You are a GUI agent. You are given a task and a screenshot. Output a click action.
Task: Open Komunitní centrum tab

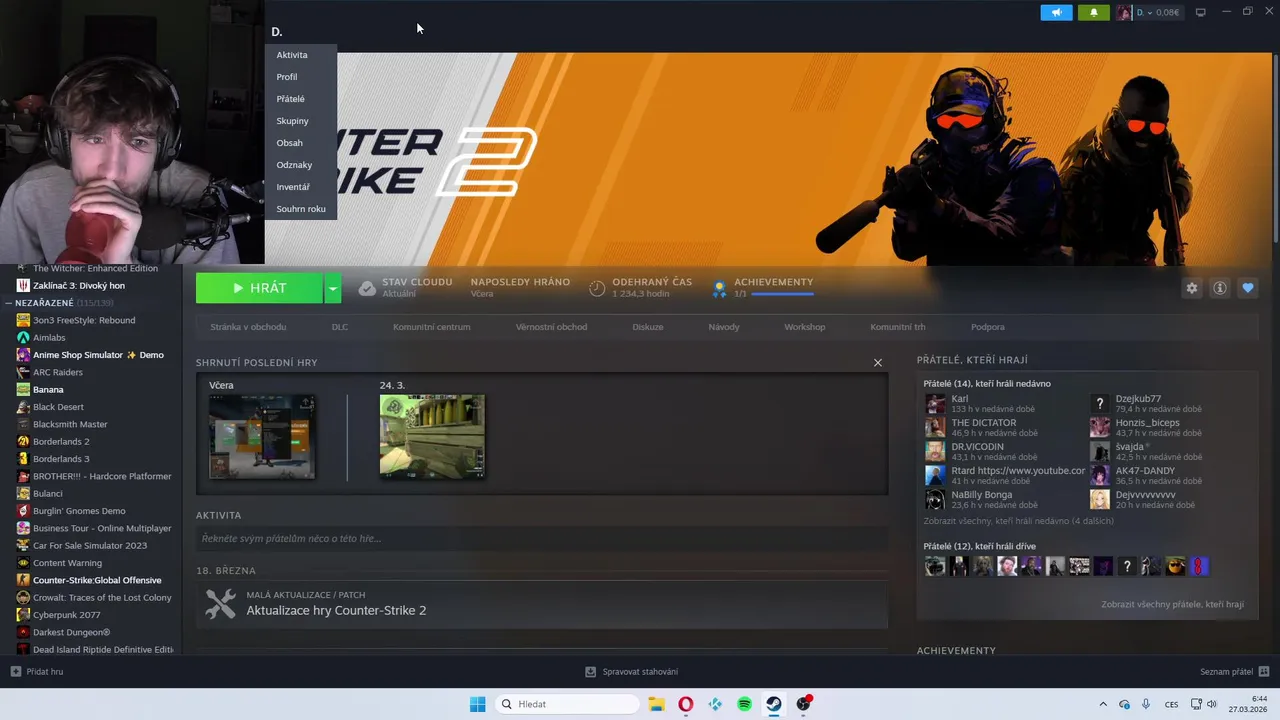coord(431,327)
